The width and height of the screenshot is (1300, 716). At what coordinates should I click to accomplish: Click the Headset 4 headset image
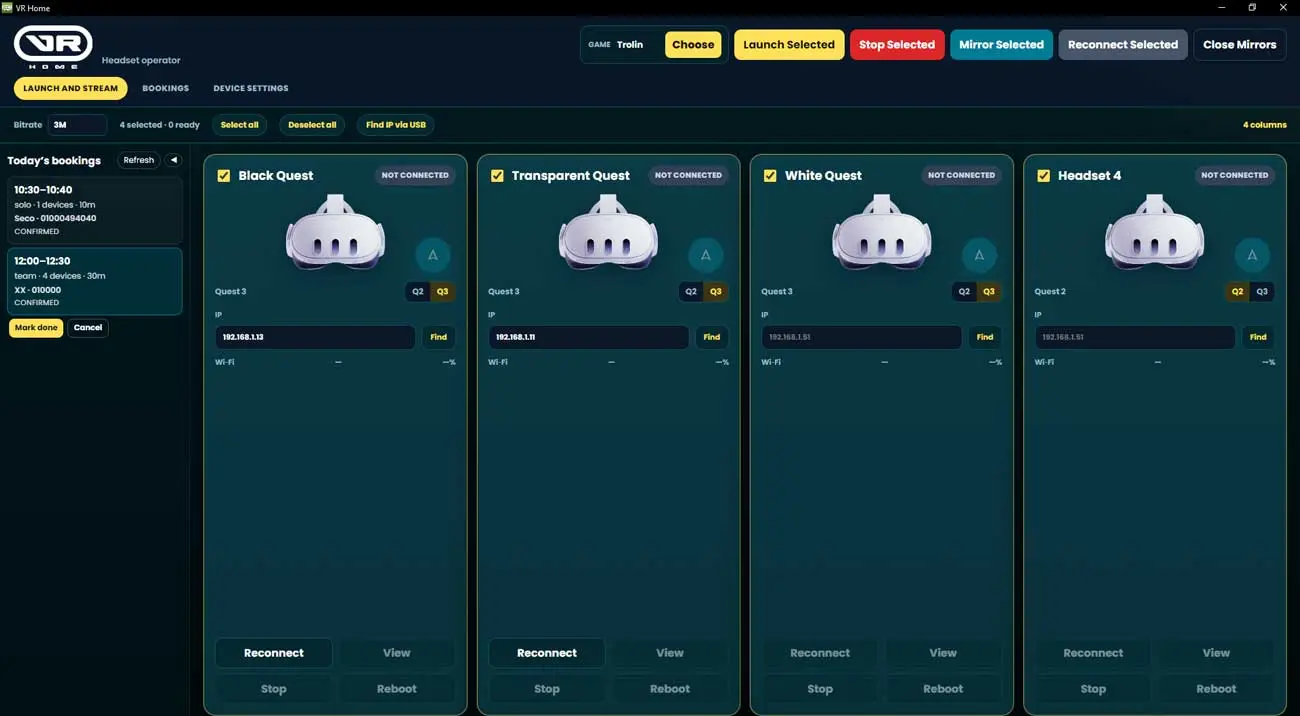(x=1154, y=231)
